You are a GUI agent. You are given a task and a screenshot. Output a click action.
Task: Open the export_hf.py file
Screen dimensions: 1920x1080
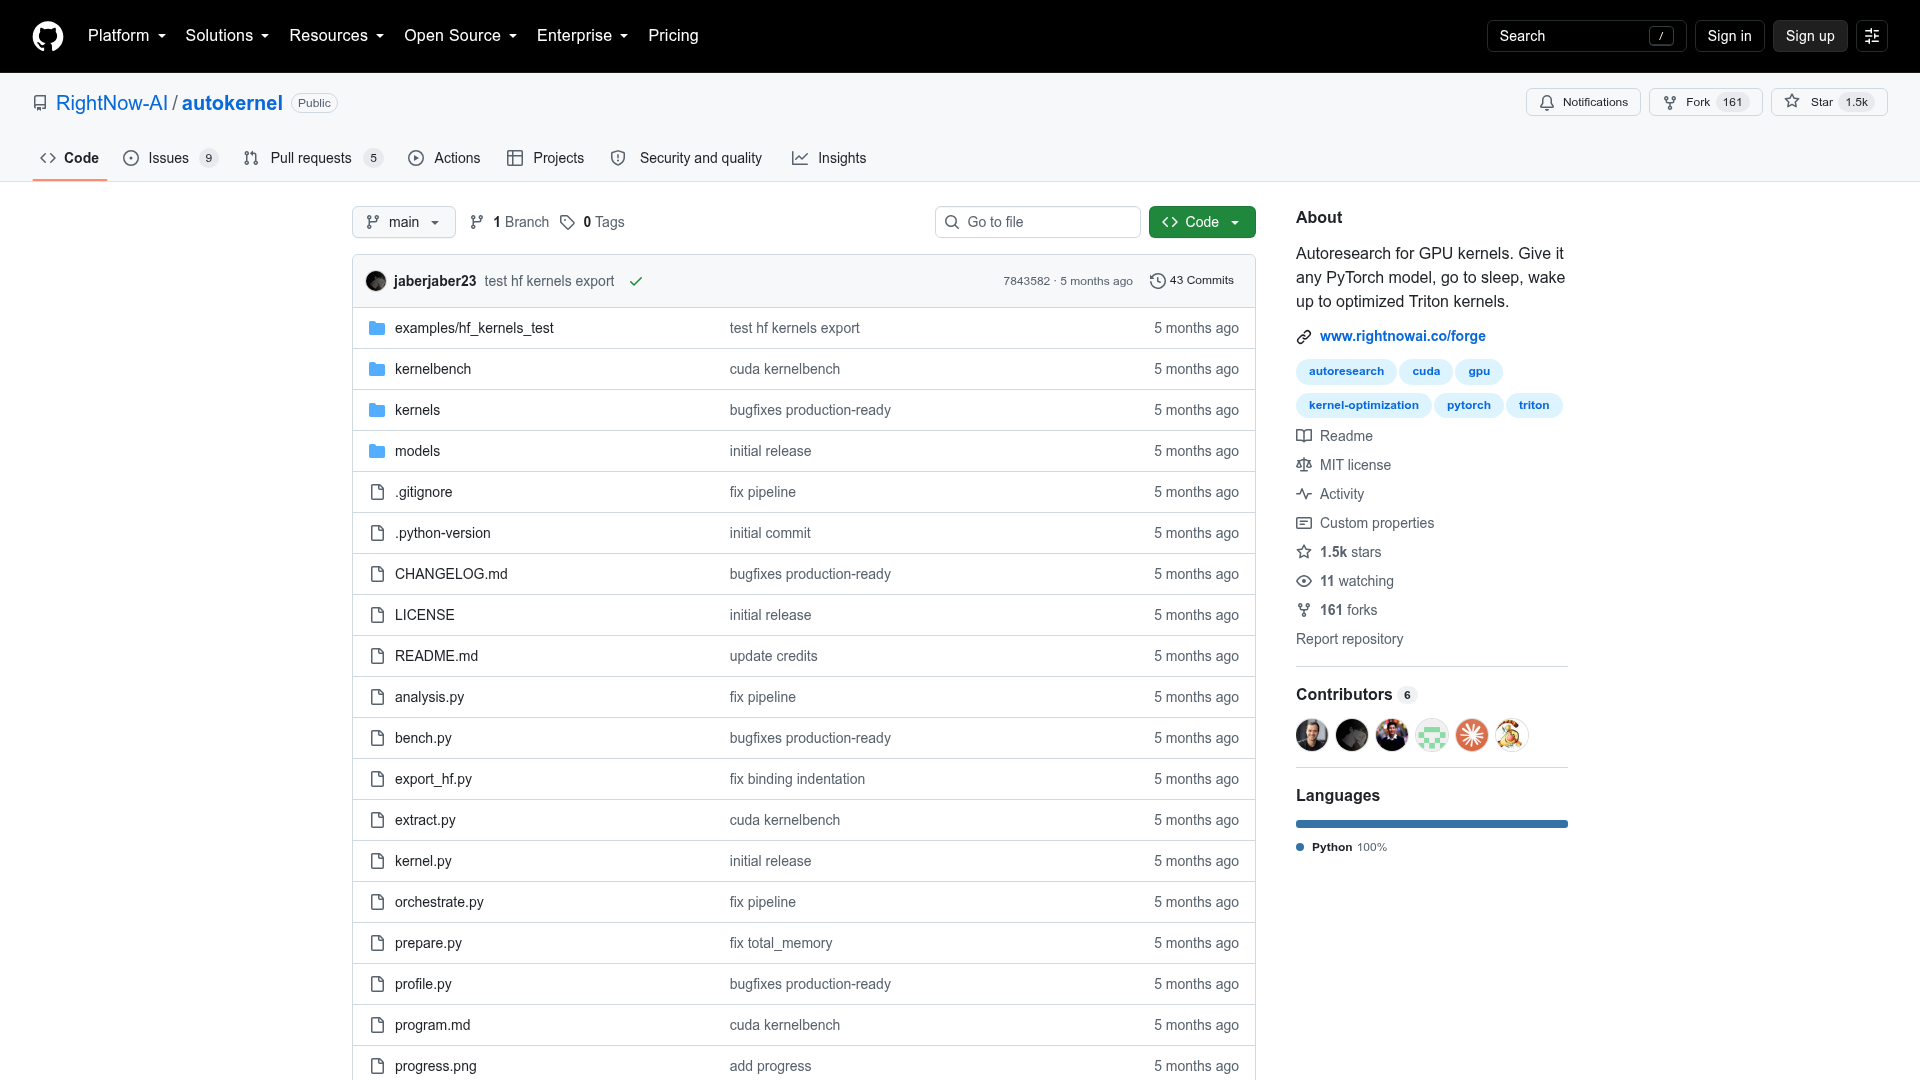pyautogui.click(x=433, y=779)
